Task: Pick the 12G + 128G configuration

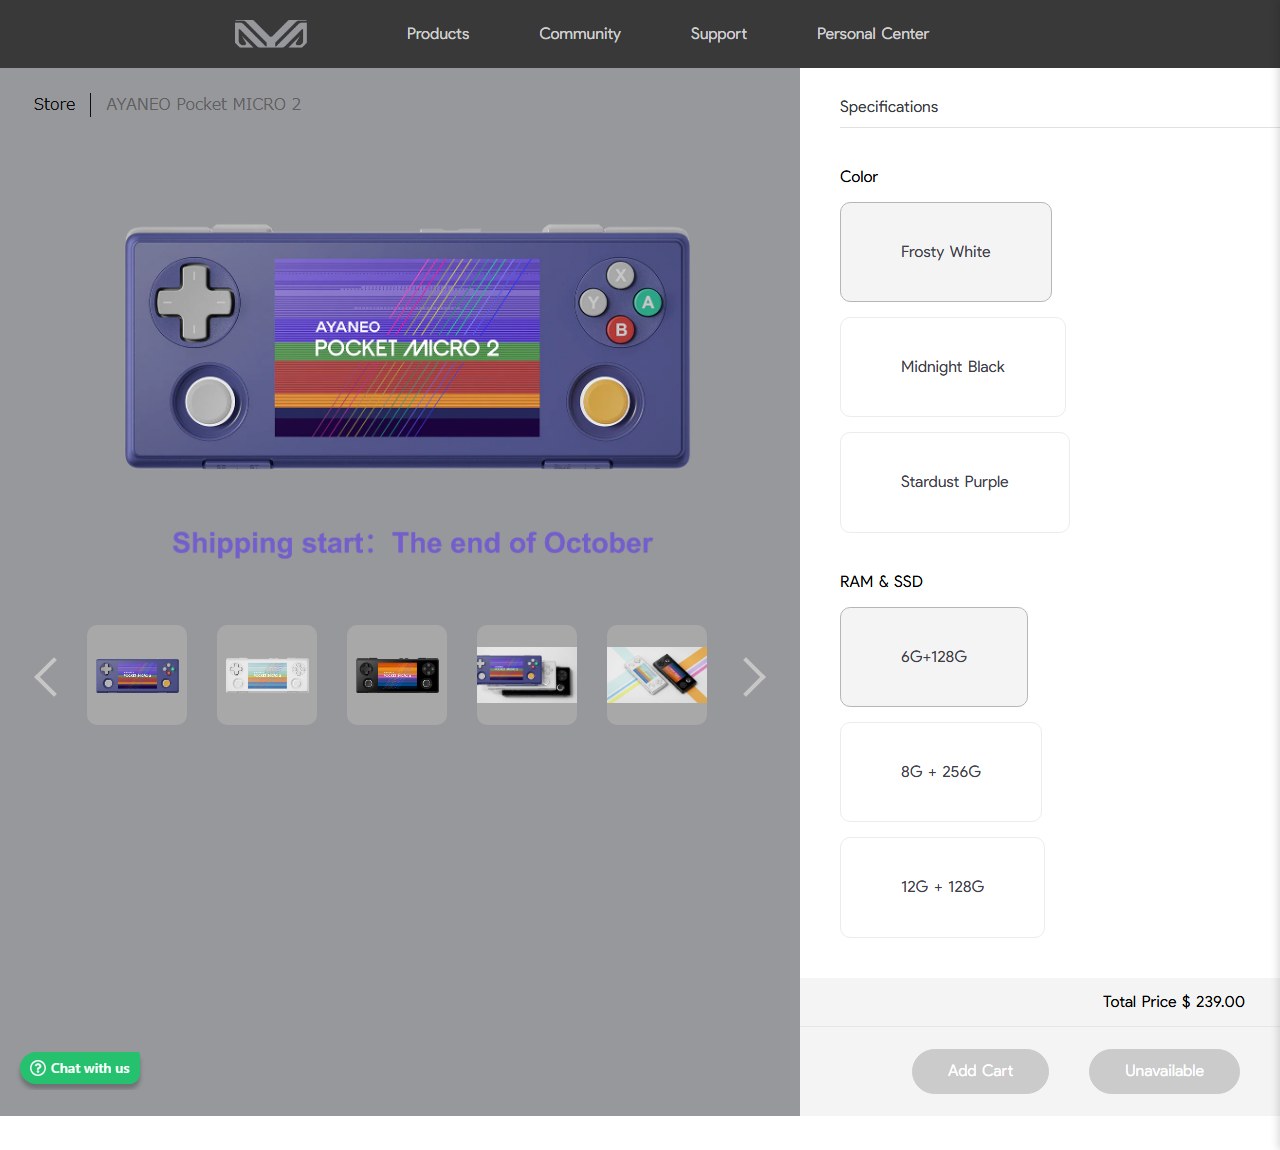Action: coord(942,887)
